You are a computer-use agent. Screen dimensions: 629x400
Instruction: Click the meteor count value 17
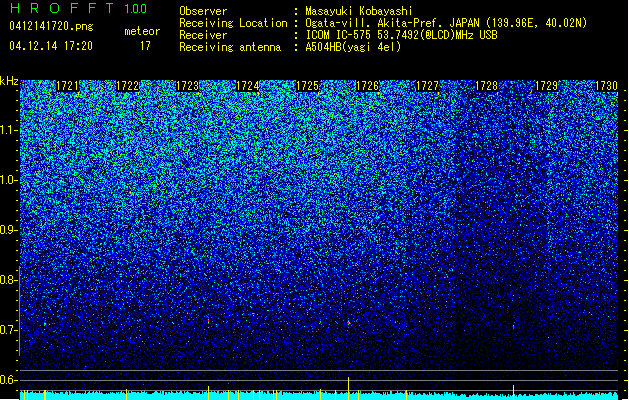(x=145, y=46)
